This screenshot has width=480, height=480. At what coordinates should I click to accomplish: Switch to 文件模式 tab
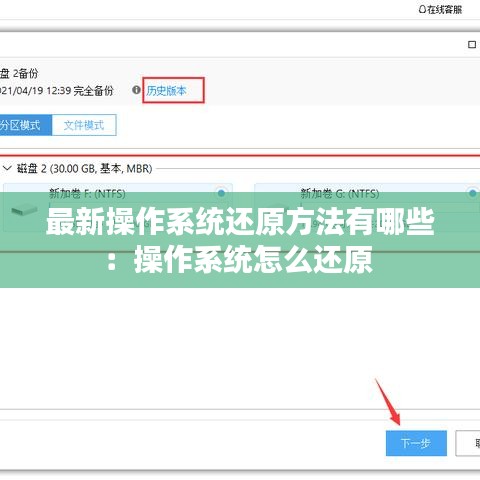(x=84, y=125)
